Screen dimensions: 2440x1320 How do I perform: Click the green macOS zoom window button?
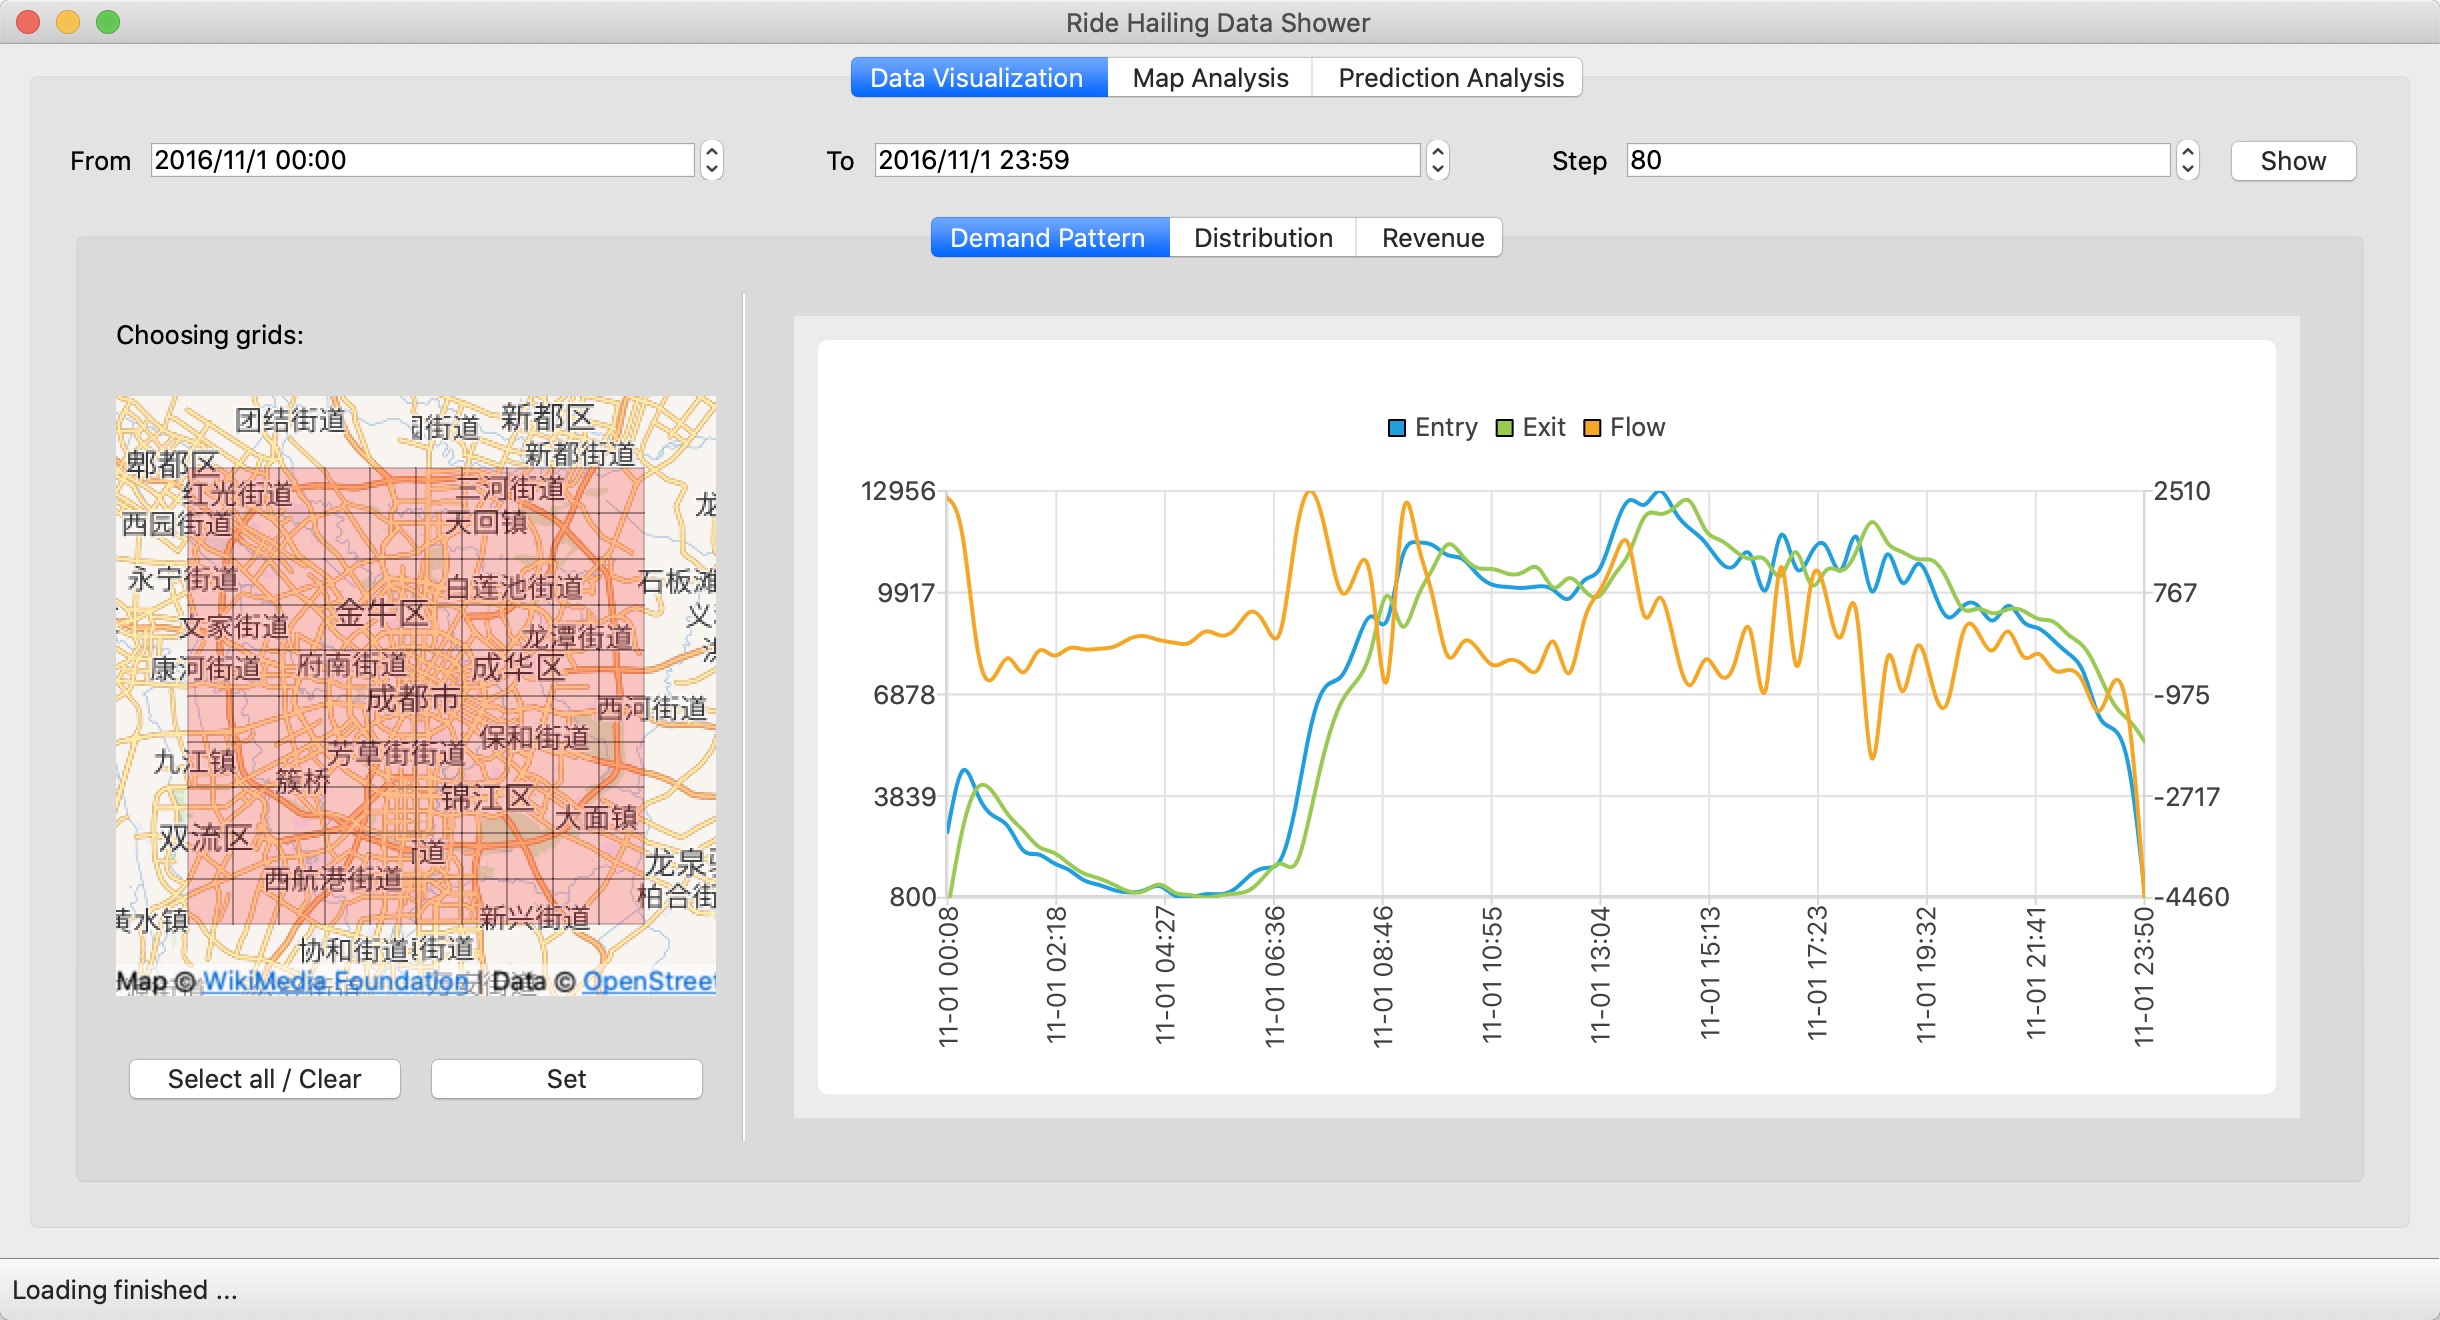click(108, 22)
